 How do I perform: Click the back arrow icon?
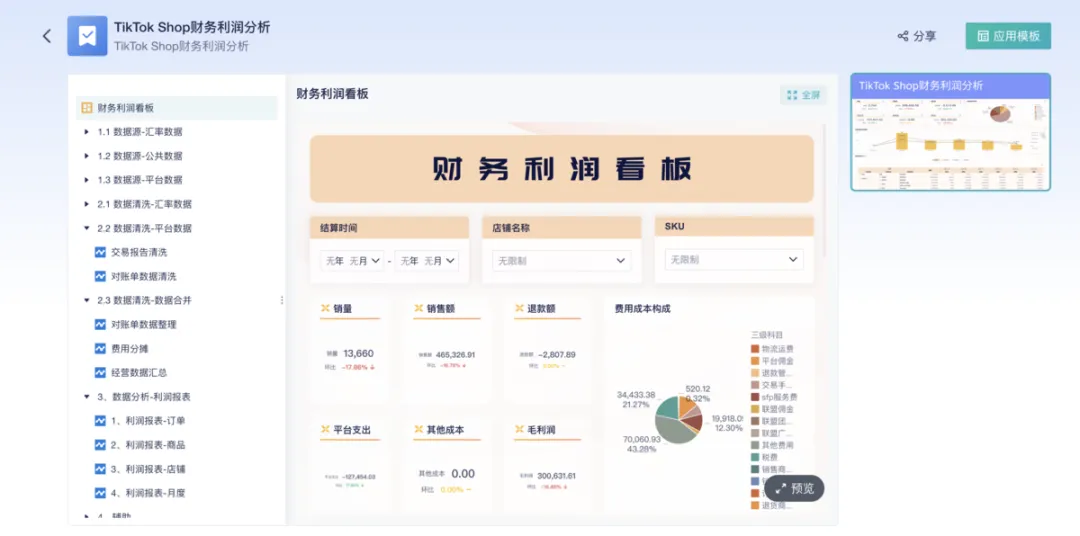click(x=46, y=36)
